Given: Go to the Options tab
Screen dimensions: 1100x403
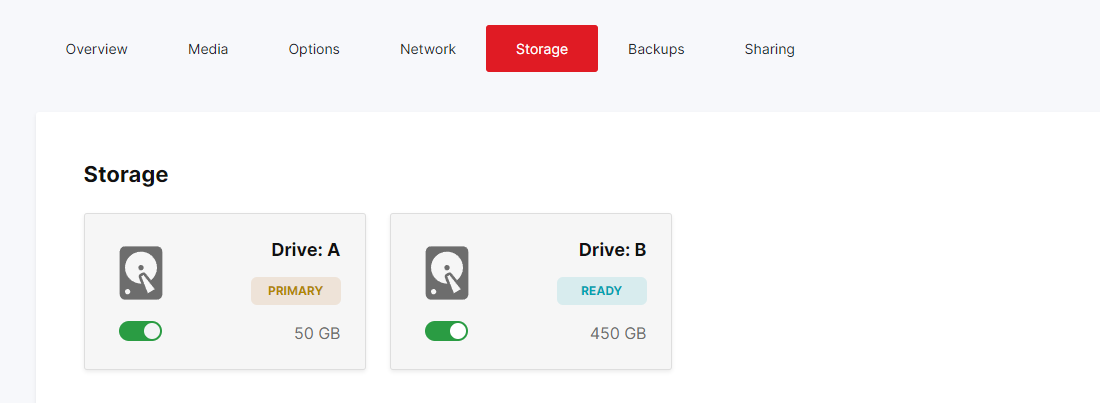Looking at the screenshot, I should click(x=314, y=49).
